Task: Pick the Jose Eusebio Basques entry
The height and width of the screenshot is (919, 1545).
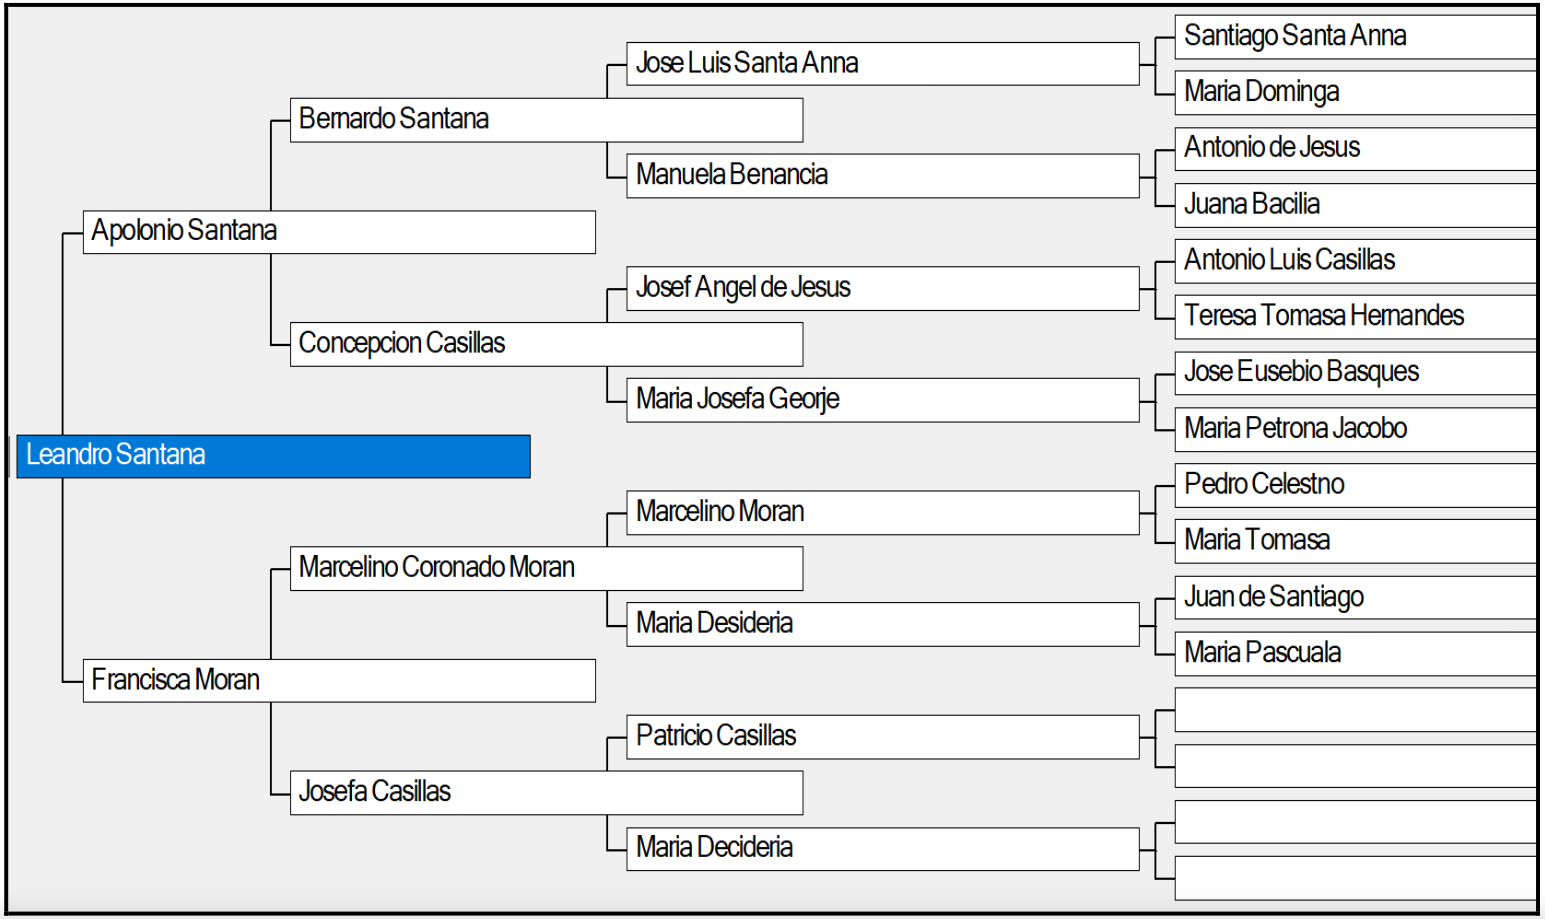Action: 1356,373
